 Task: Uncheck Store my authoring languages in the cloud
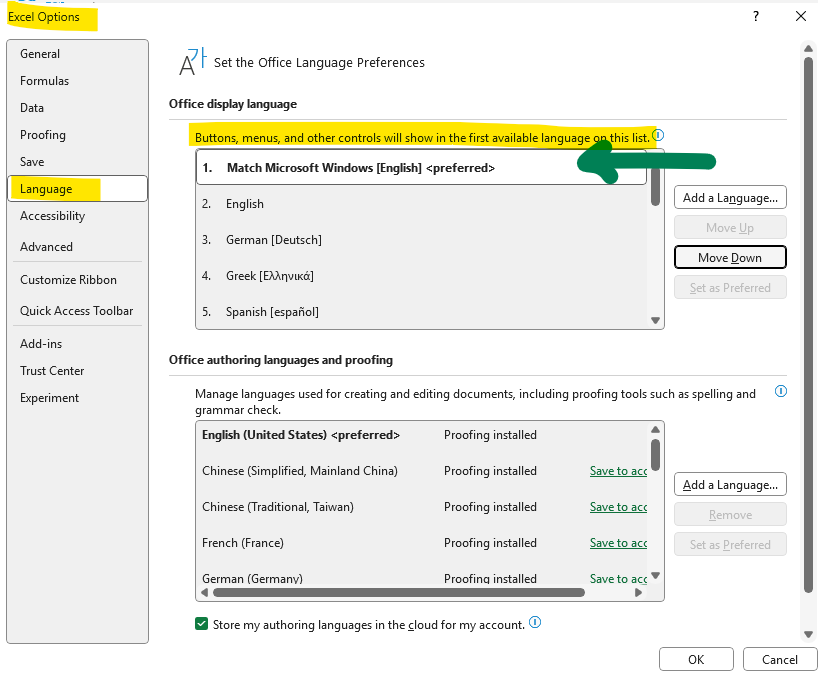pyautogui.click(x=201, y=622)
